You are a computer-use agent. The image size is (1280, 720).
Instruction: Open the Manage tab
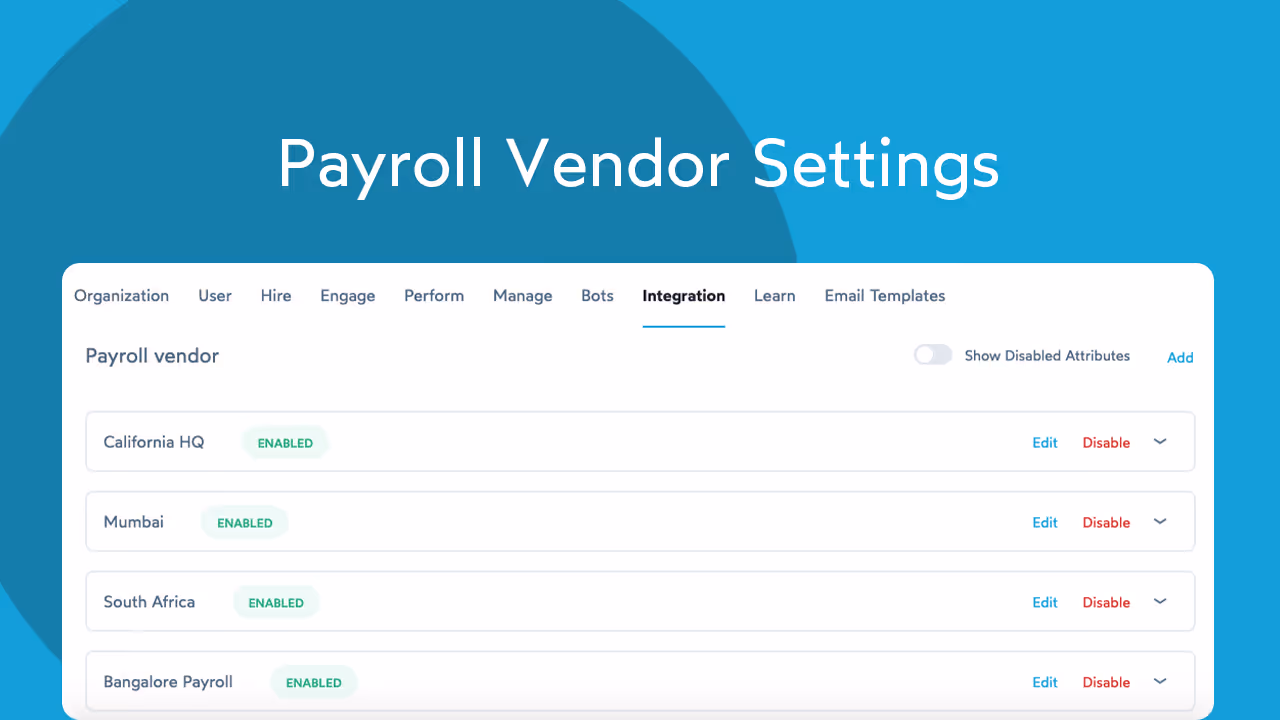[x=522, y=296]
